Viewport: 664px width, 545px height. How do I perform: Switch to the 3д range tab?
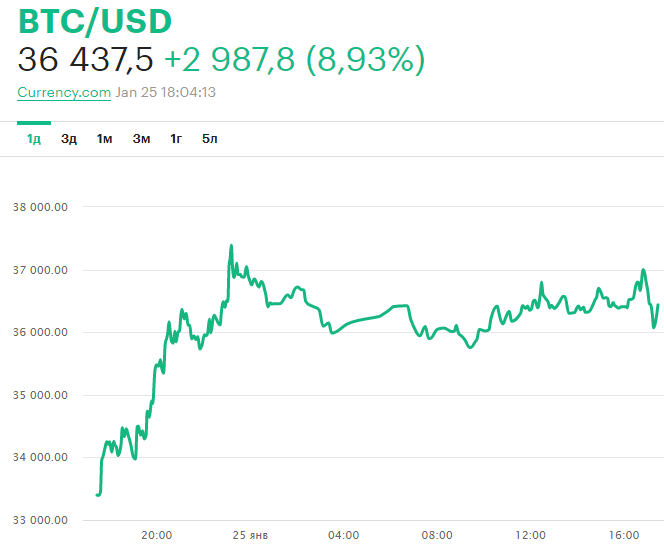[69, 138]
